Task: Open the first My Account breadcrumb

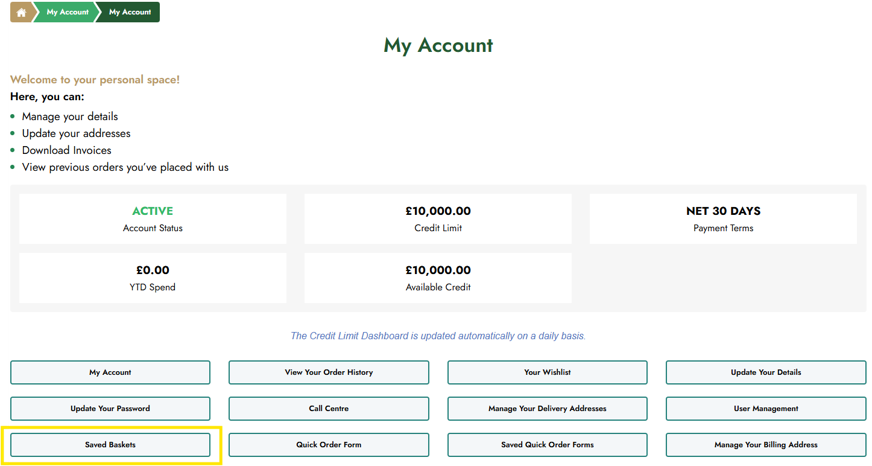Action: [67, 12]
